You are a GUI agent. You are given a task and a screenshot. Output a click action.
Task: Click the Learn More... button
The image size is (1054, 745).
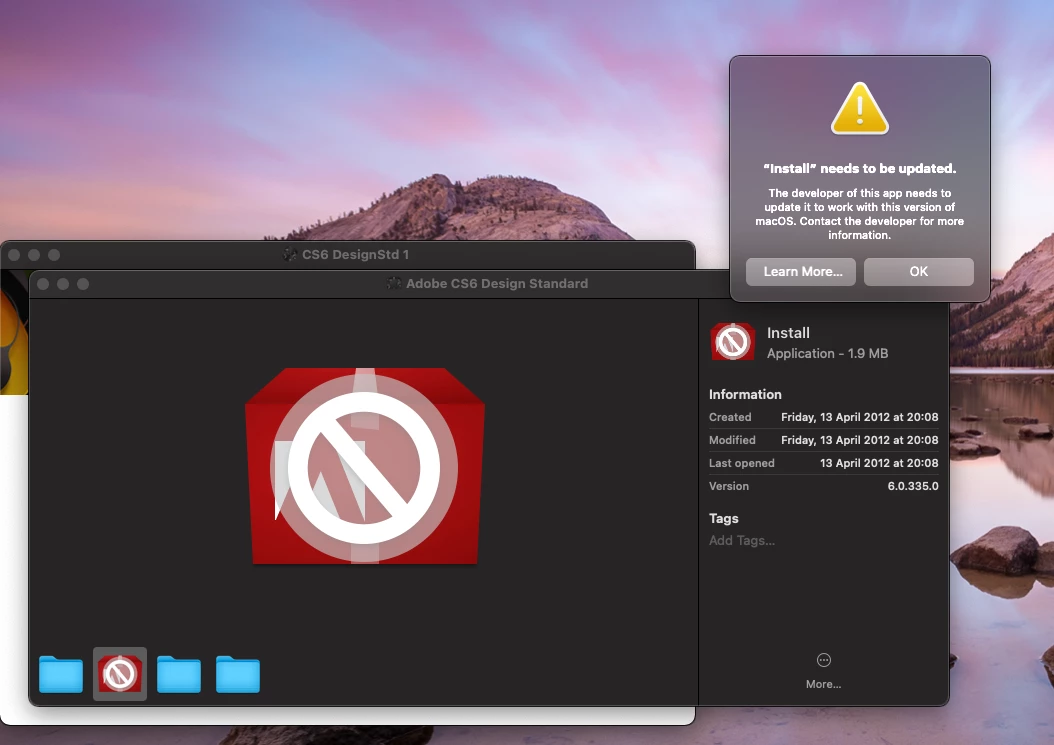point(801,272)
